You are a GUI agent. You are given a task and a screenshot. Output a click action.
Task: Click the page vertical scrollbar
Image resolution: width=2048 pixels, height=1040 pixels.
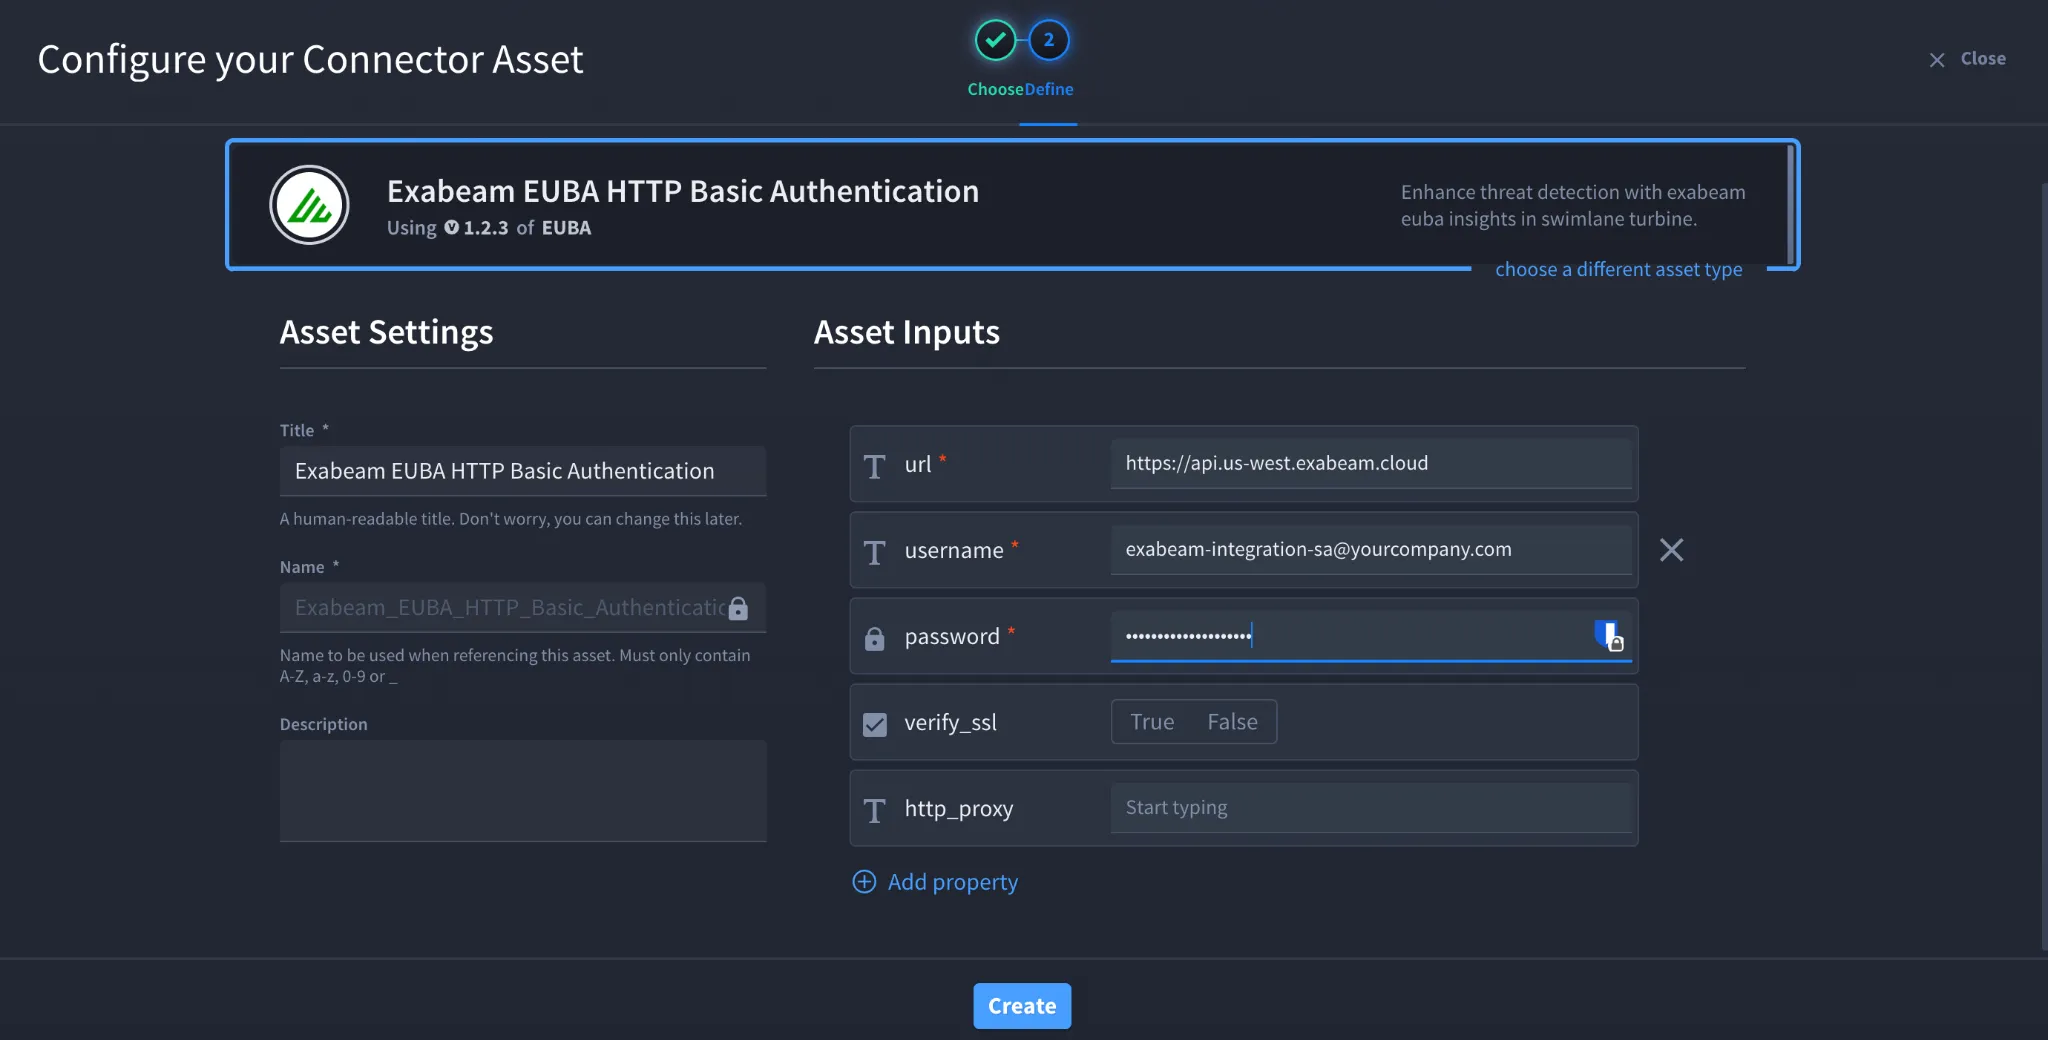[x=2043, y=565]
